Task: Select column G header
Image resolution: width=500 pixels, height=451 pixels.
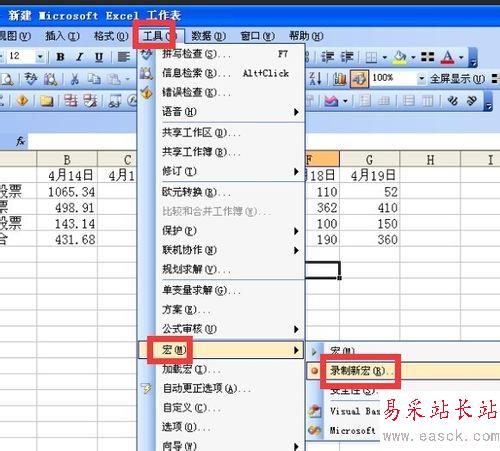Action: pyautogui.click(x=369, y=160)
